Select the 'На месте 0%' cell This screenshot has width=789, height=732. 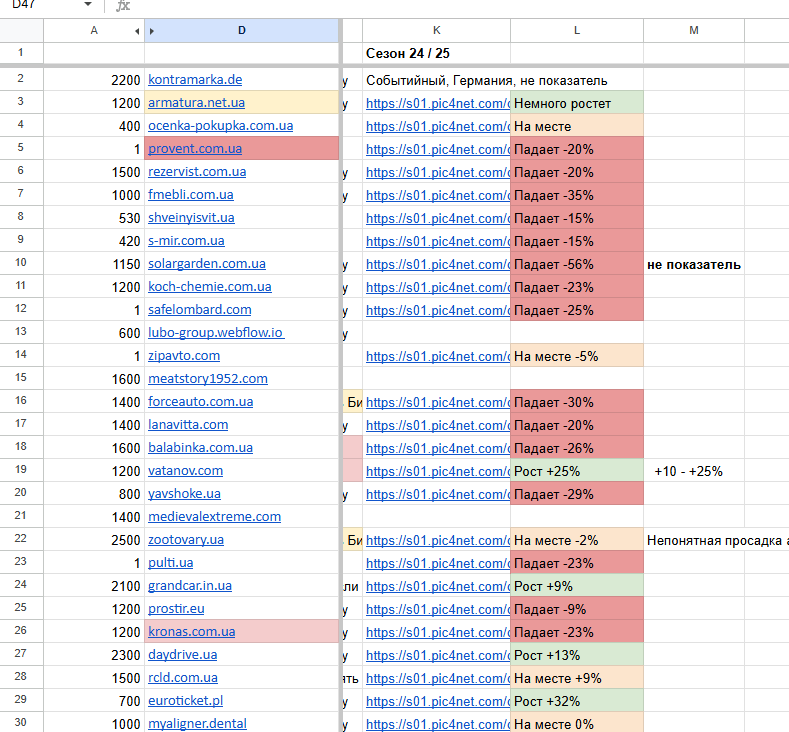(x=577, y=723)
